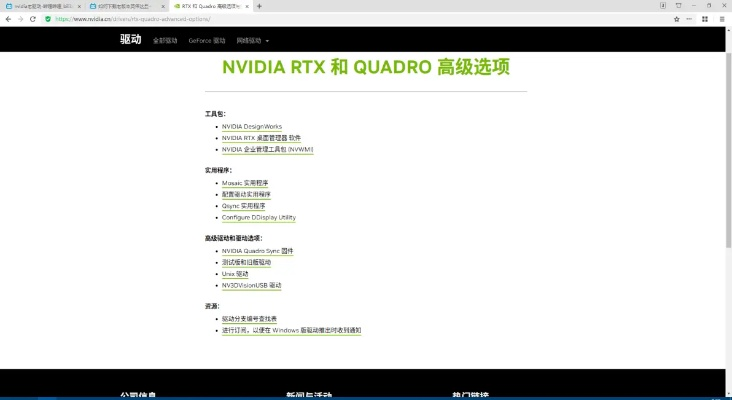Open the Unix 驱动 link
Image resolution: width=732 pixels, height=400 pixels.
pyautogui.click(x=235, y=273)
